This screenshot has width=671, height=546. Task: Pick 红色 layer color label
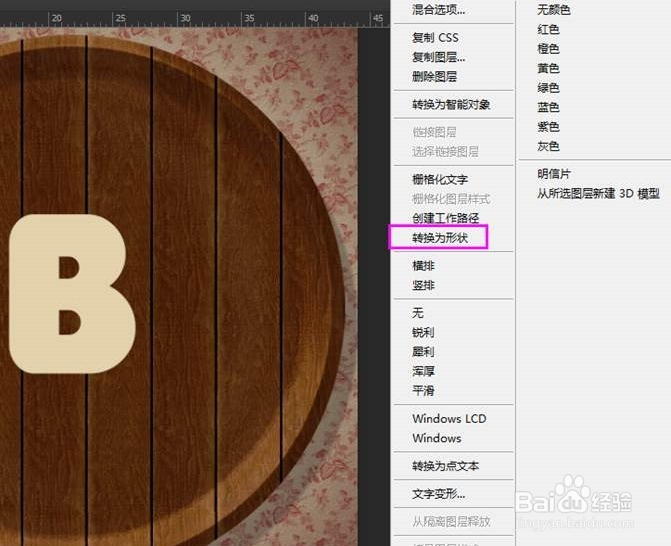548,30
